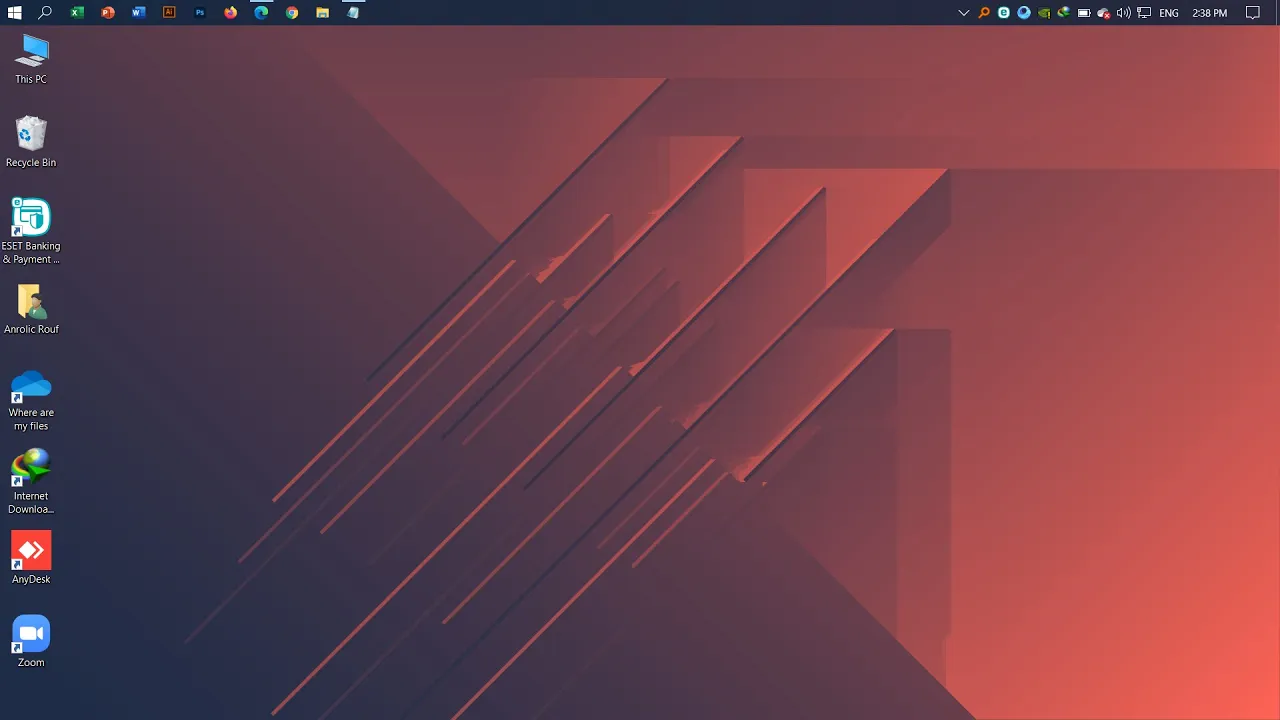Launch PowerPoint from the taskbar
1280x720 pixels.
pos(108,13)
